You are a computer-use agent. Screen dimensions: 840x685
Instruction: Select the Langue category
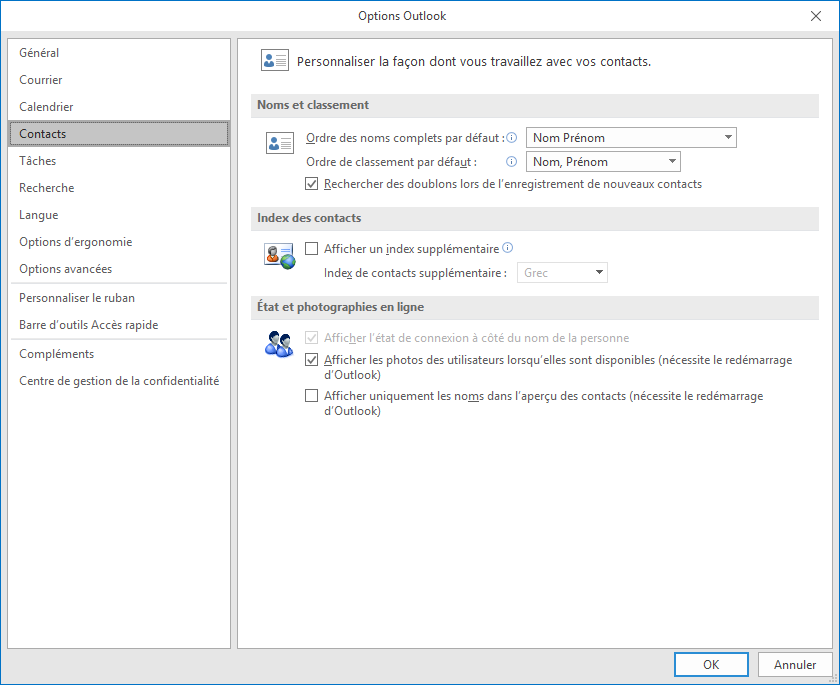click(x=119, y=215)
